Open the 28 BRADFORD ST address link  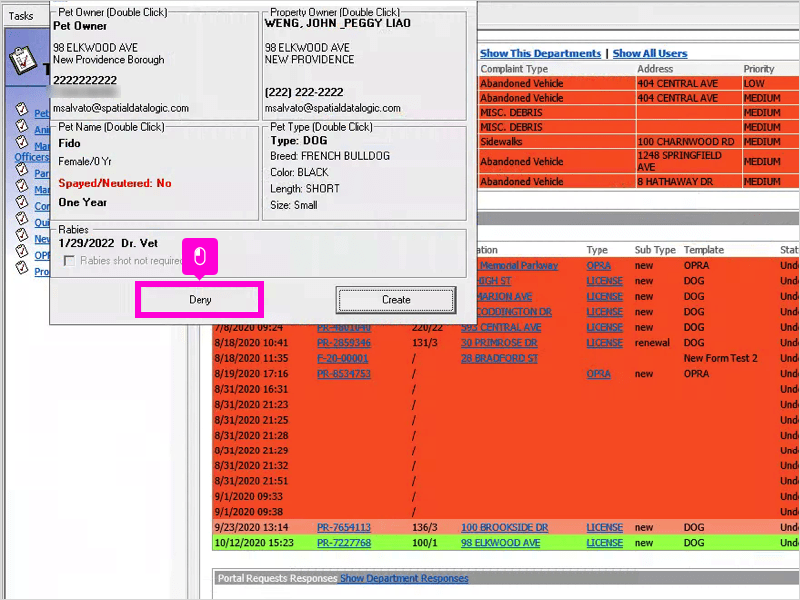tap(499, 359)
